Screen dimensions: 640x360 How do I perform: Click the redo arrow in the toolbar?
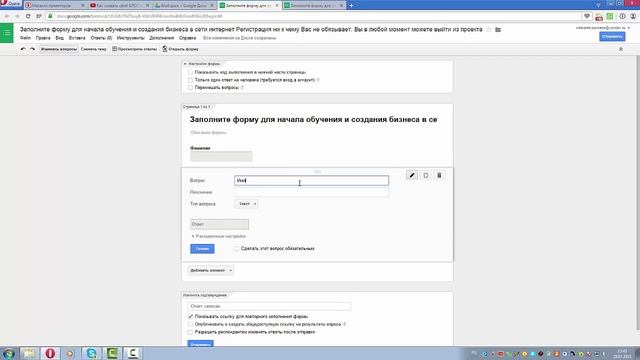[x=32, y=49]
